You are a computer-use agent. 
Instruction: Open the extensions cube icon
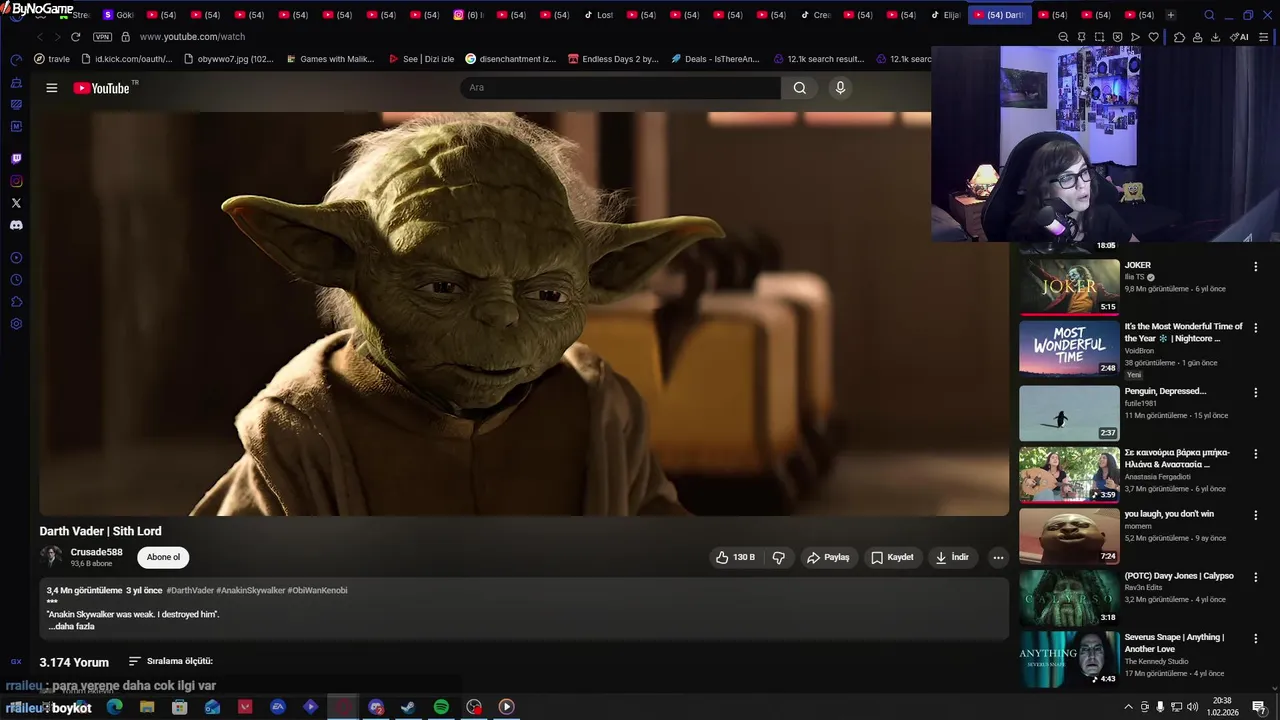click(x=1179, y=37)
